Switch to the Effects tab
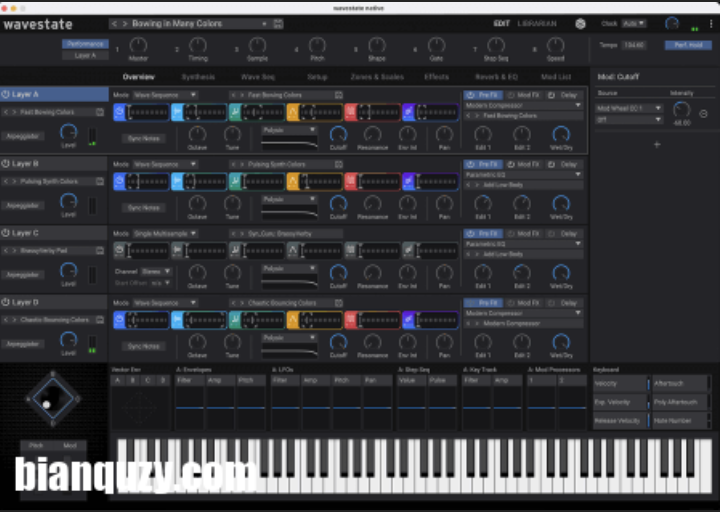The height and width of the screenshot is (512, 720). 436,77
